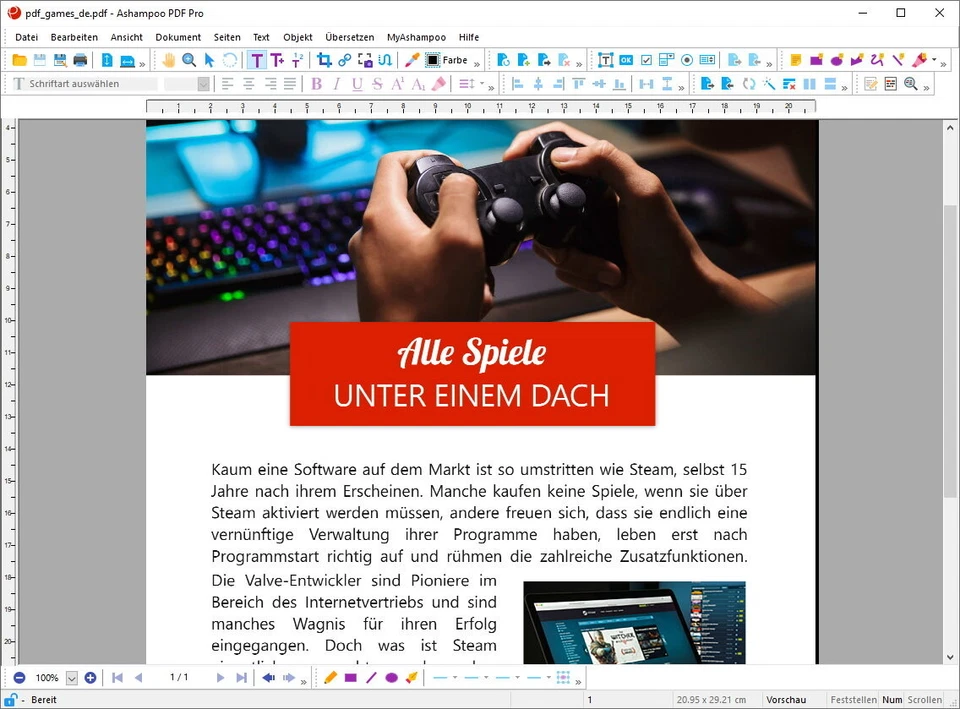
Task: Open the Dokument menu
Action: point(178,37)
